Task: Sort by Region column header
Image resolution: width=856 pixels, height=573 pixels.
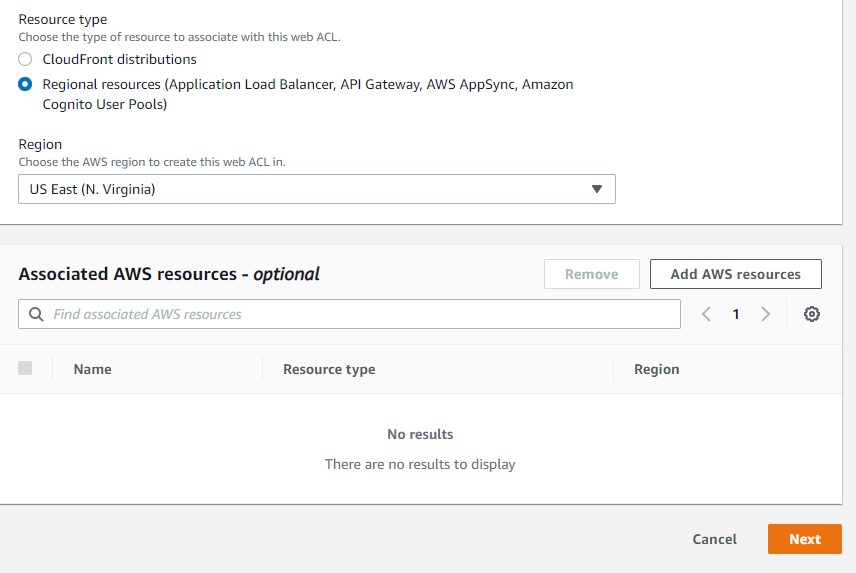Action: 657,369
